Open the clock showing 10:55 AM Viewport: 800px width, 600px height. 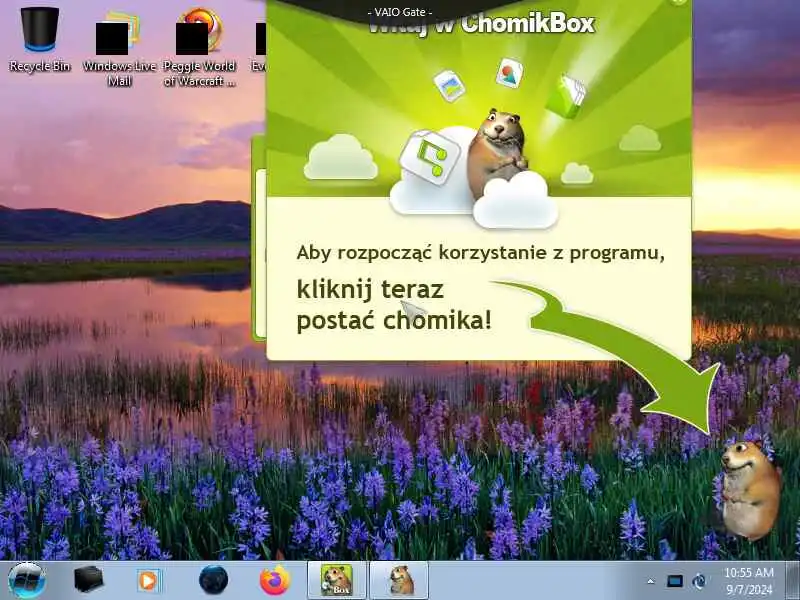[749, 581]
